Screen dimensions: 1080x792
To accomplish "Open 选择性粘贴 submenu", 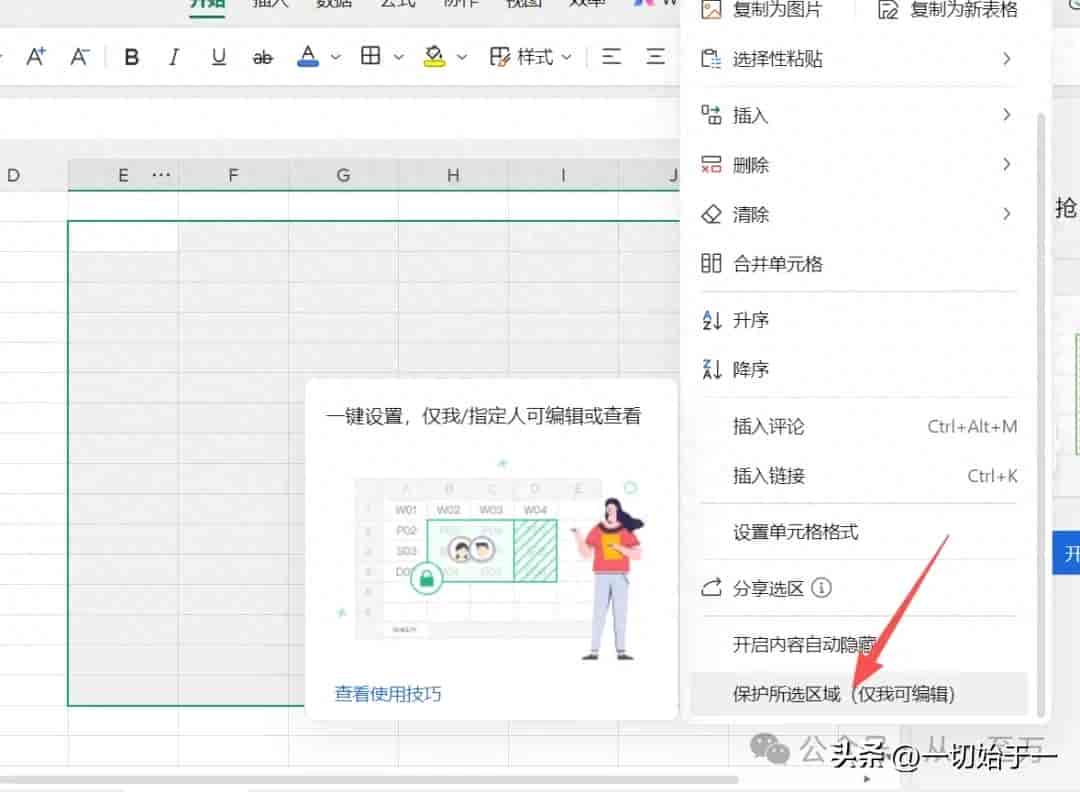I will point(857,59).
